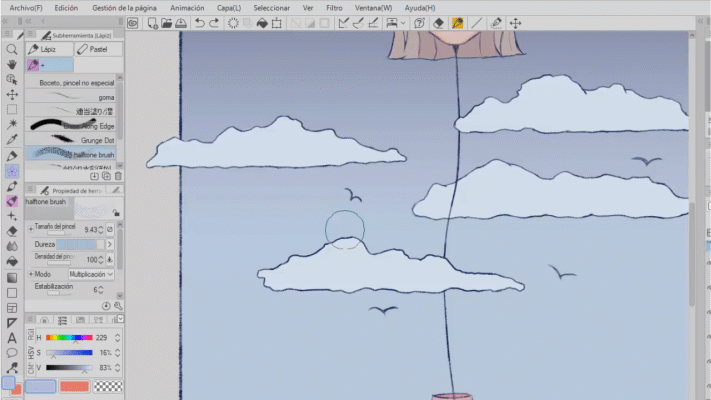Switch to the Lápiz sub tool group
The height and width of the screenshot is (400, 711).
pos(49,49)
